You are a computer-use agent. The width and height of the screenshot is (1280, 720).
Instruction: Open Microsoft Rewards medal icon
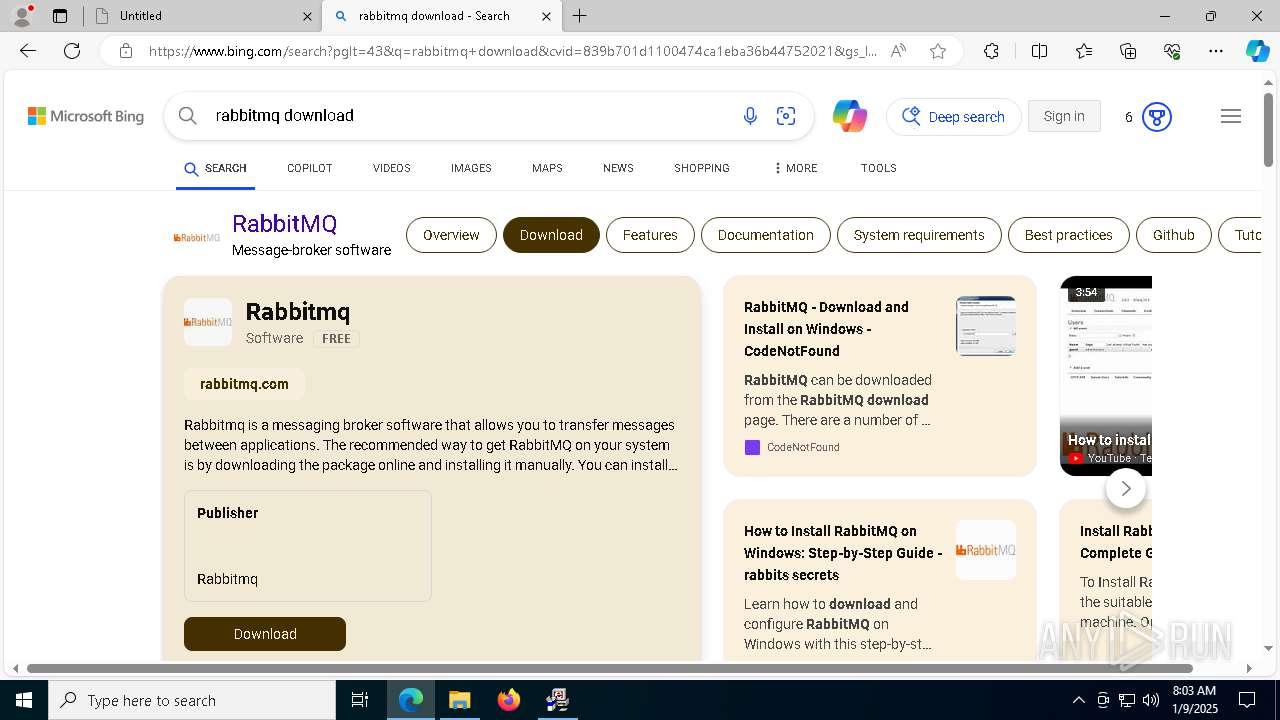pos(1157,117)
